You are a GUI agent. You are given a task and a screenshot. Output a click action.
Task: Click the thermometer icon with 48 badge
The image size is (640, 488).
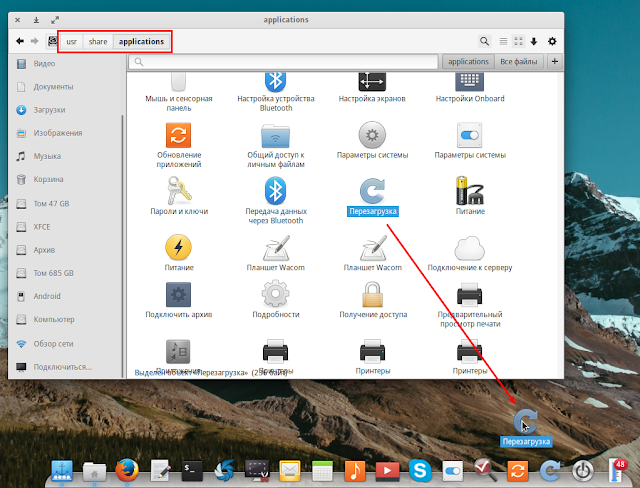(x=618, y=470)
